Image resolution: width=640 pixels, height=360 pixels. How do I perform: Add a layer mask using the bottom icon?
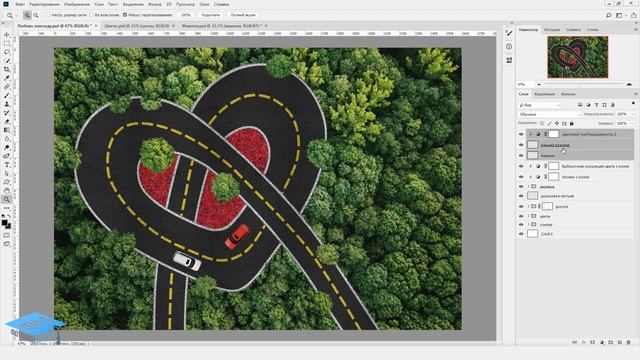593,342
